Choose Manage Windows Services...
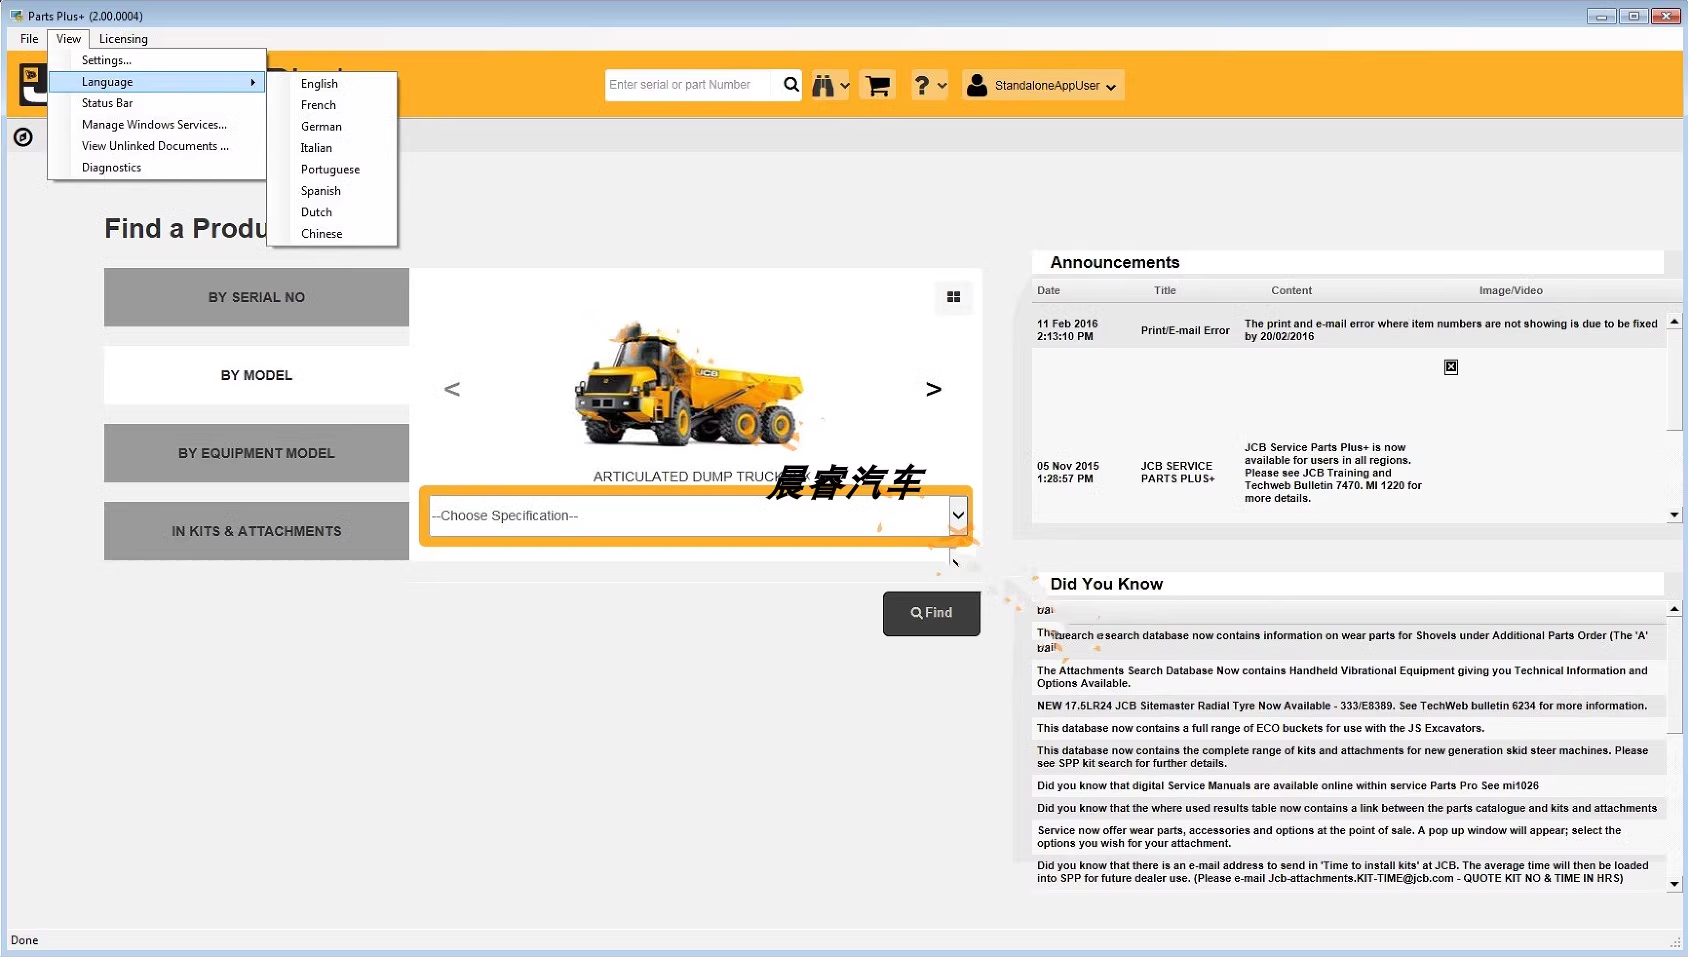 (x=158, y=125)
